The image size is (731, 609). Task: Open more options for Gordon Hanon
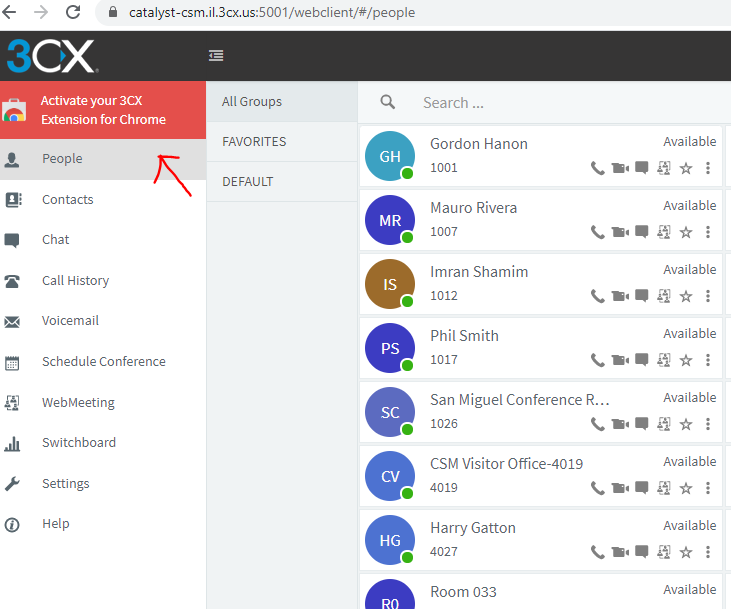pyautogui.click(x=708, y=168)
